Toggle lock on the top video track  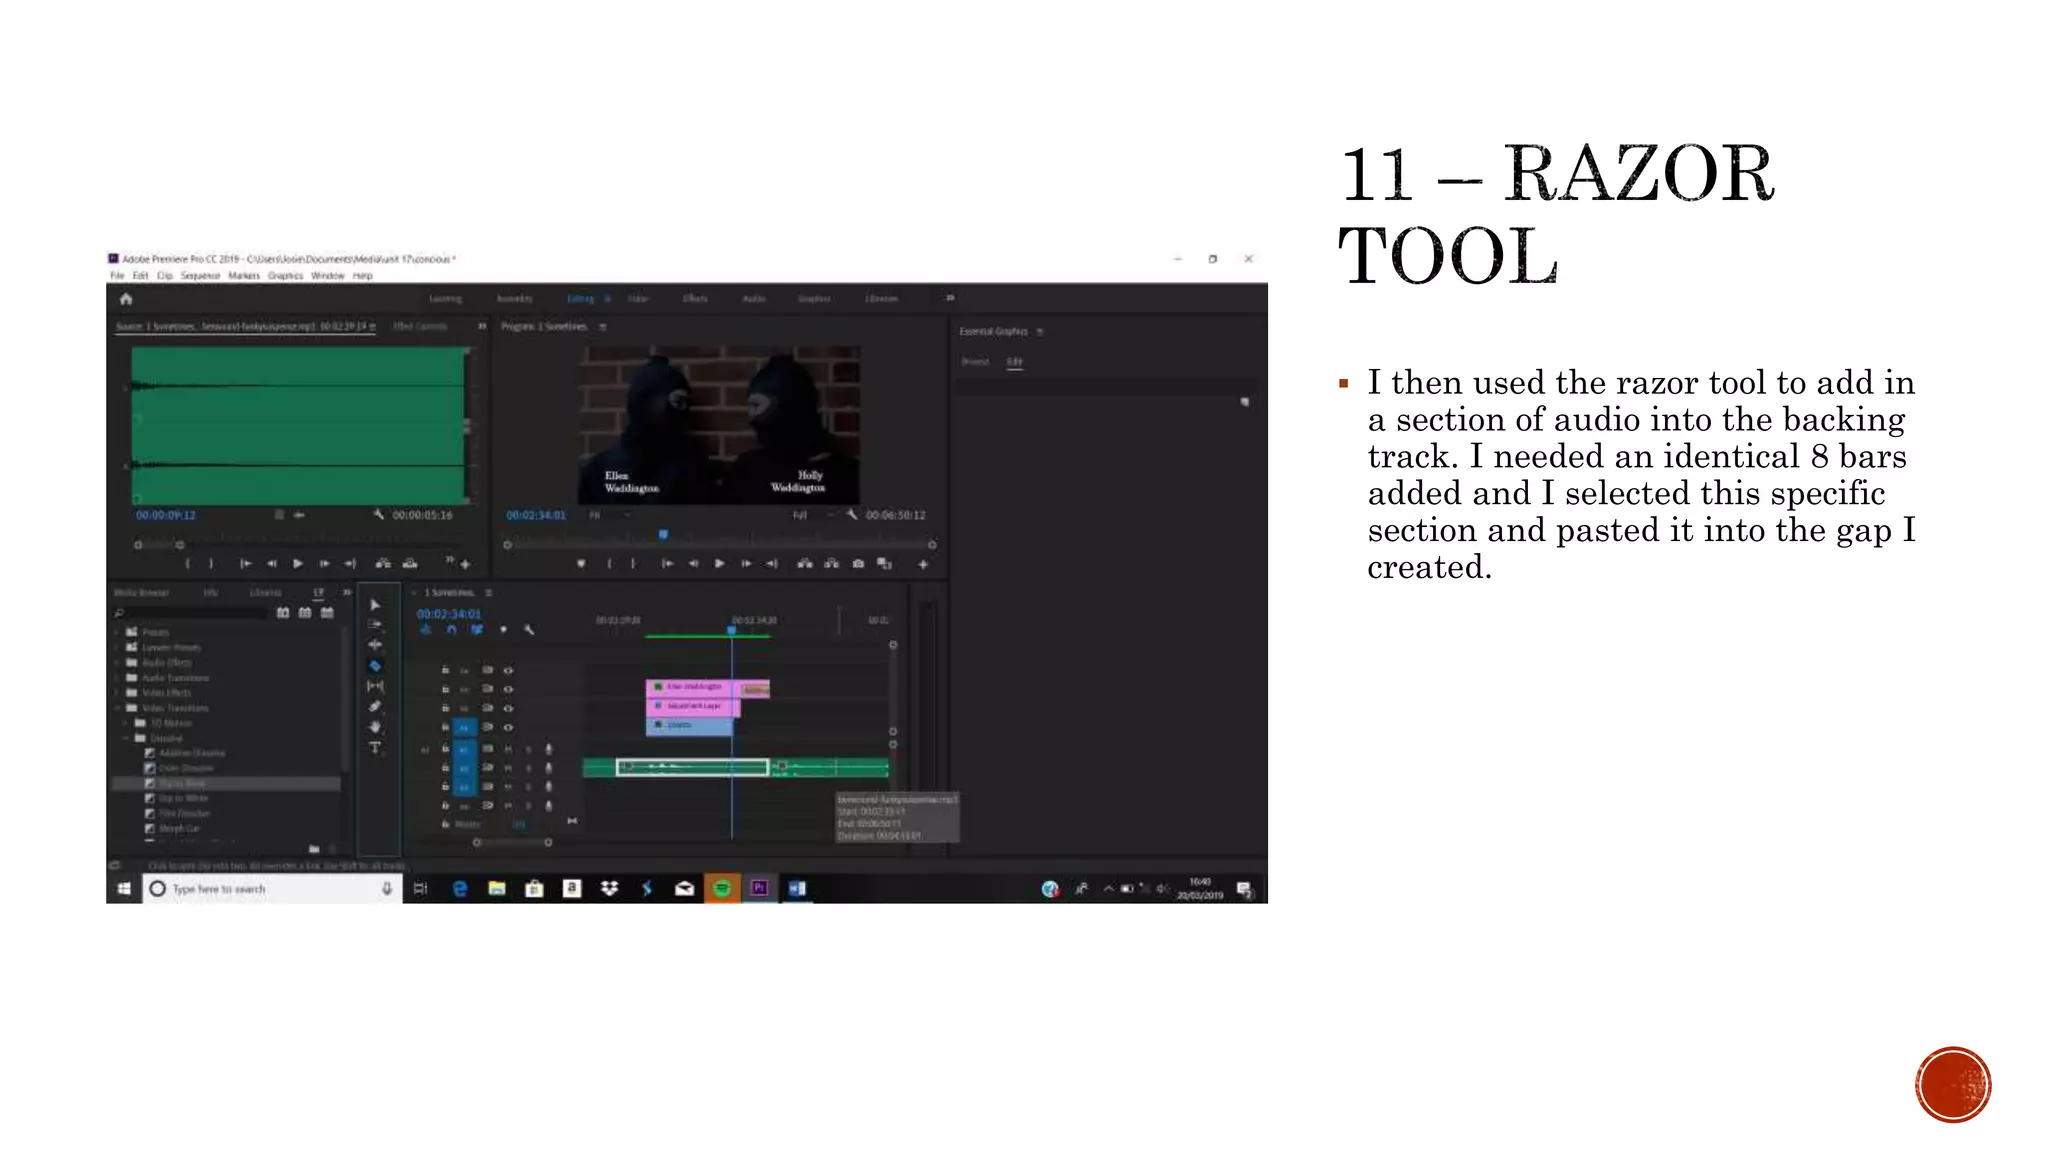click(x=445, y=671)
